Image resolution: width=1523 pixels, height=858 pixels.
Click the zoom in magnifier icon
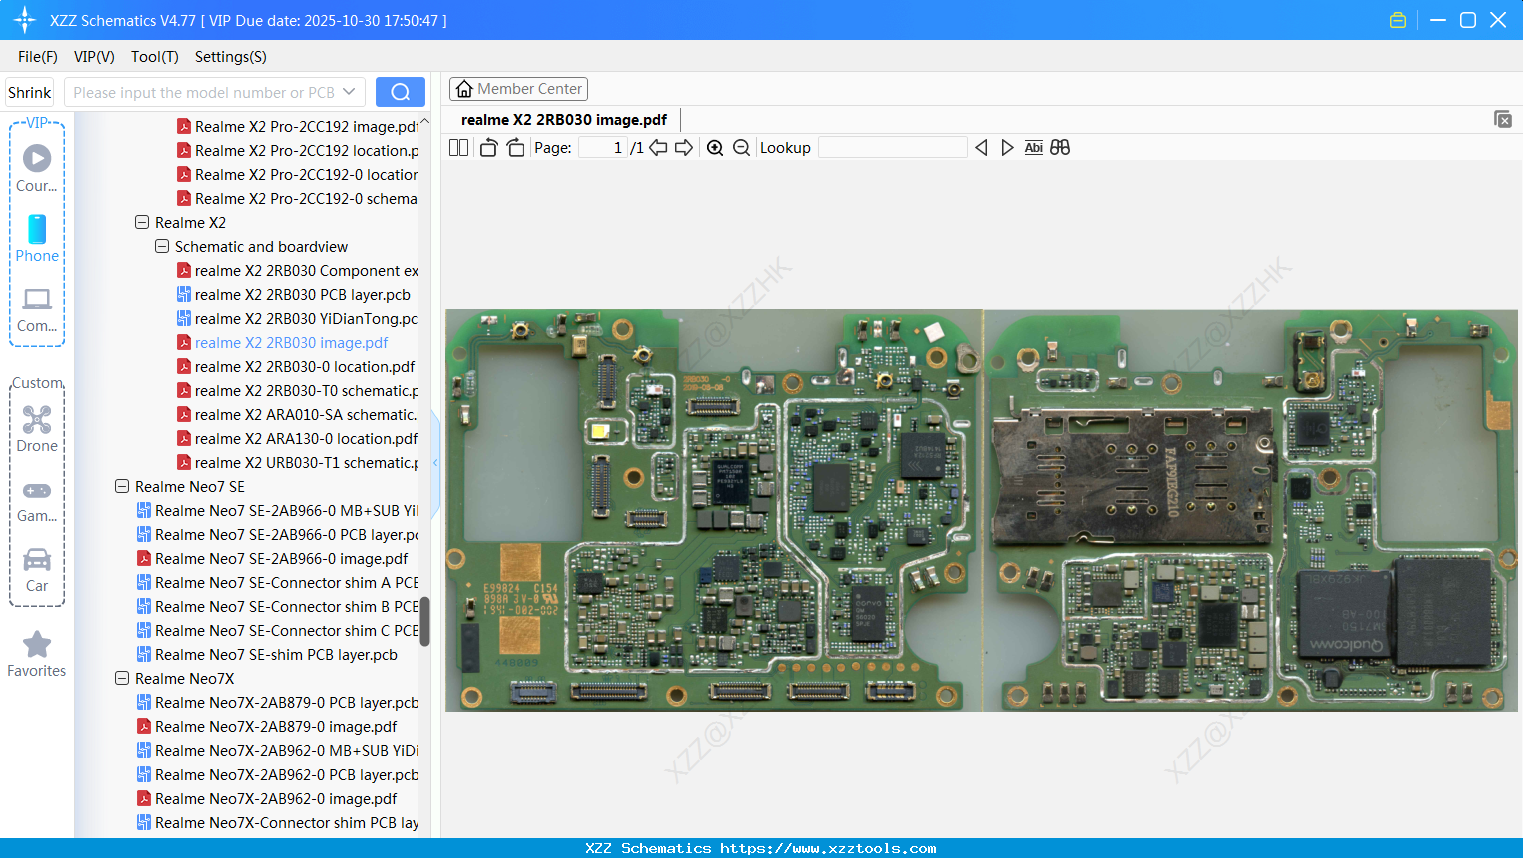tap(715, 148)
